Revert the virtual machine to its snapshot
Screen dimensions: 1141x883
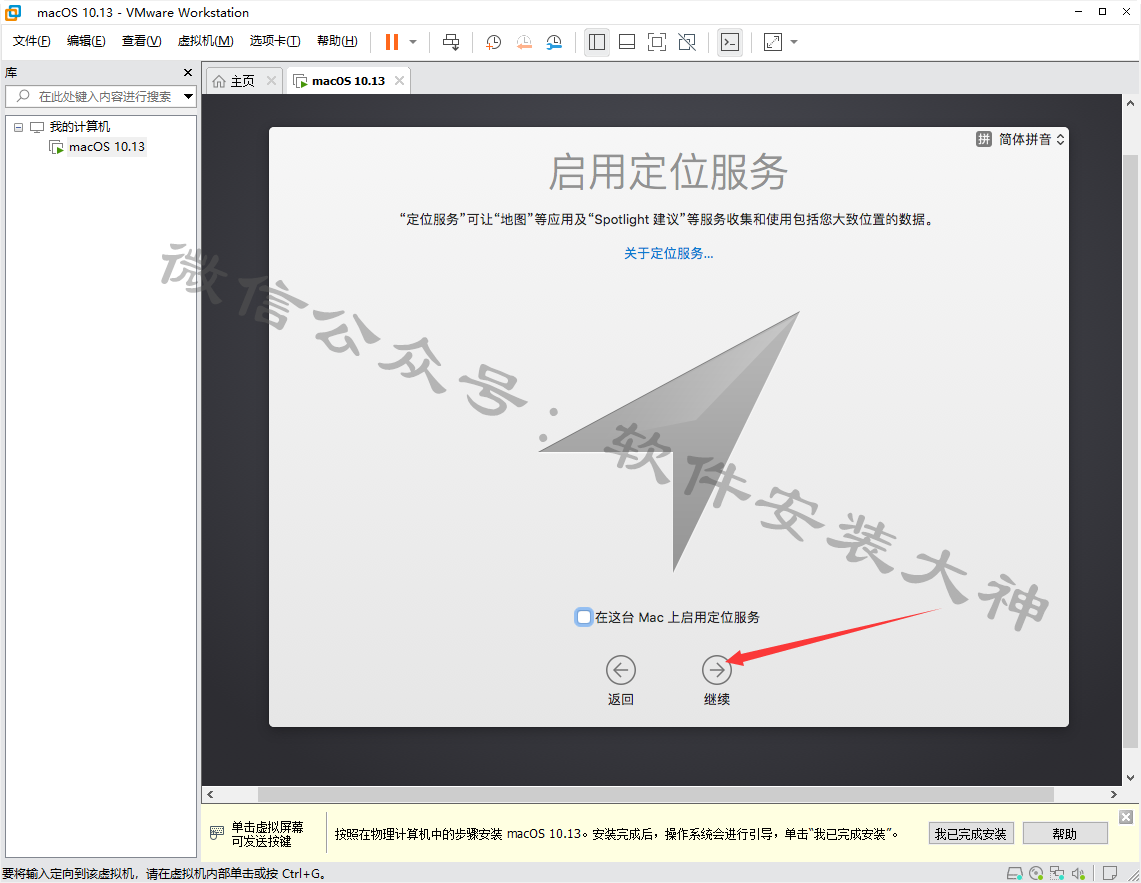[x=524, y=42]
